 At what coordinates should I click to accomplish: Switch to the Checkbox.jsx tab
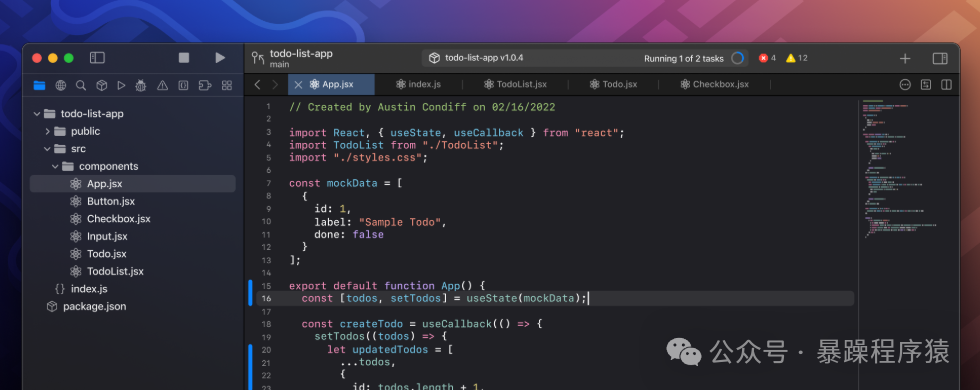click(x=714, y=84)
